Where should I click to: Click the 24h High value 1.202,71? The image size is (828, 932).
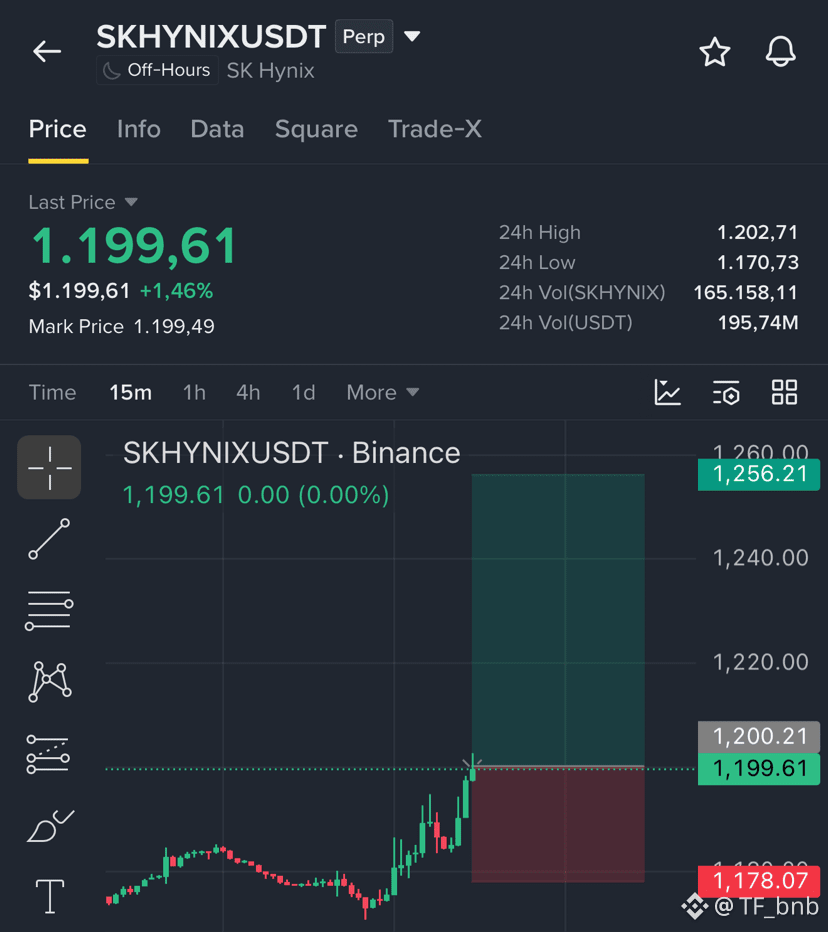[x=757, y=232]
